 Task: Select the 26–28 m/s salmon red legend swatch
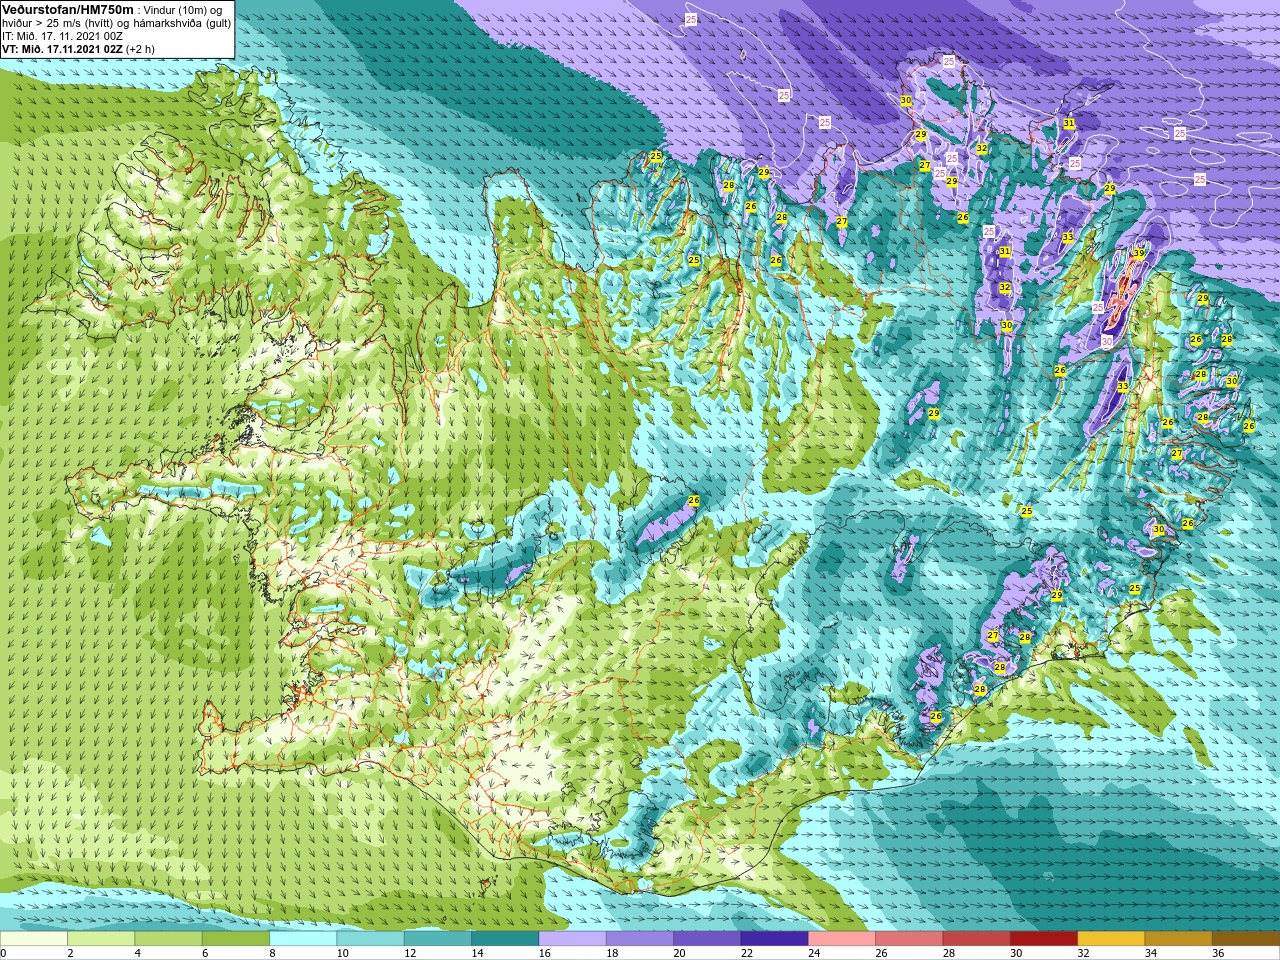point(909,939)
